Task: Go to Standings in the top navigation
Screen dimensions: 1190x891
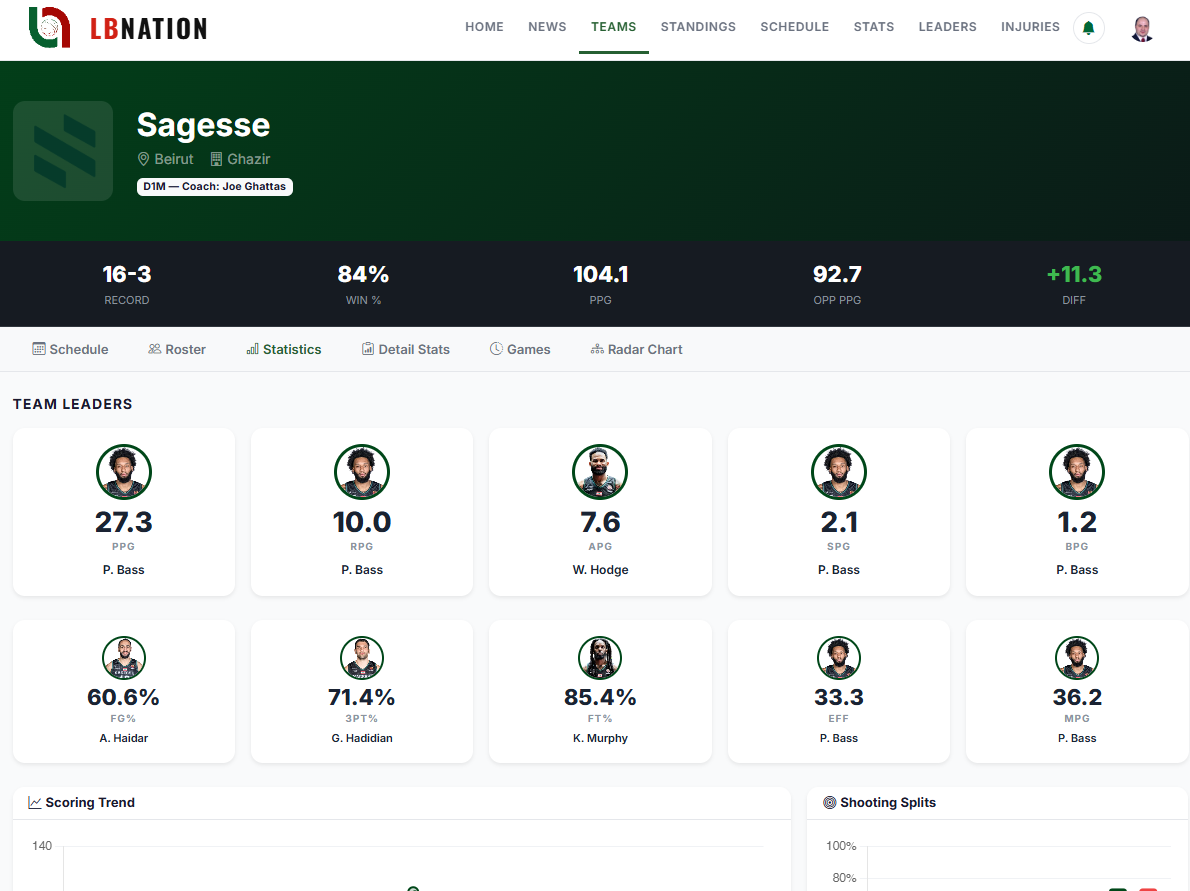Action: (x=698, y=27)
